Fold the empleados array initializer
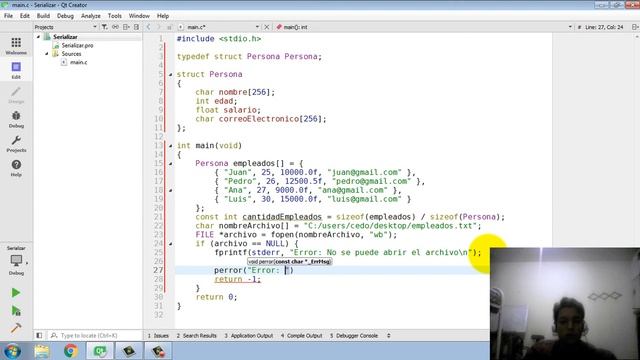The image size is (640, 360). click(x=170, y=164)
